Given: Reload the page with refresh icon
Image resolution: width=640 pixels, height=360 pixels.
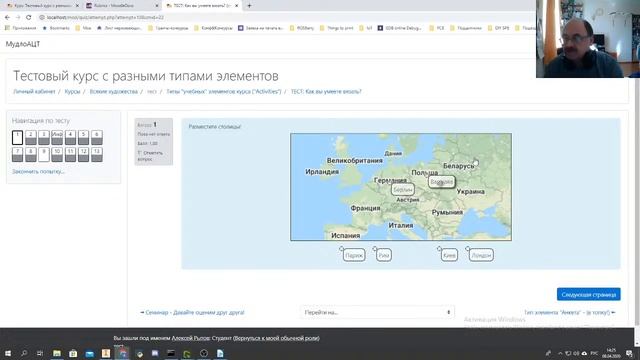Looking at the screenshot, I should tap(29, 17).
